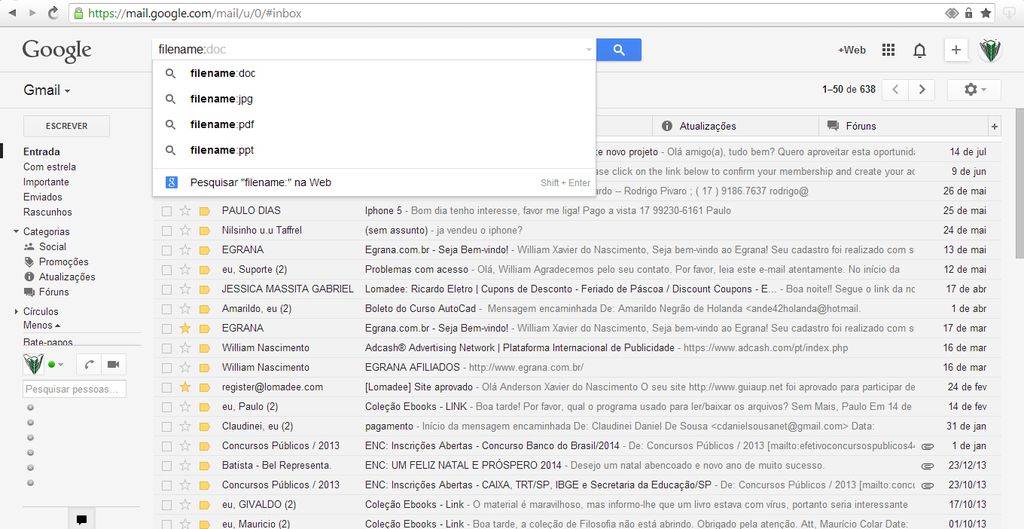The image size is (1024, 529).
Task: Open the notifications bell
Action: point(920,50)
